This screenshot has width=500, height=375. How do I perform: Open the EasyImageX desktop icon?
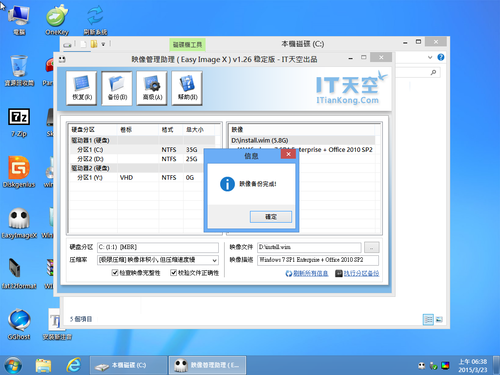click(19, 223)
